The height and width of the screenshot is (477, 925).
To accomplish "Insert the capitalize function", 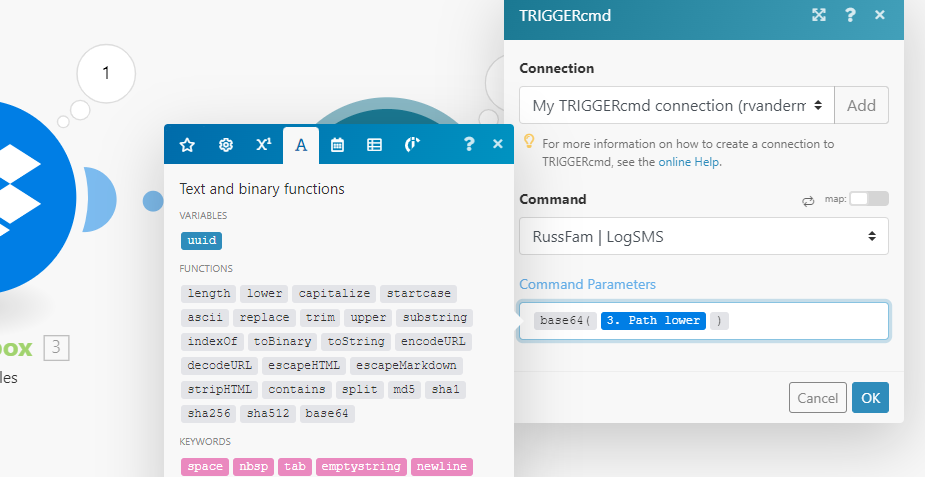I will (x=334, y=293).
